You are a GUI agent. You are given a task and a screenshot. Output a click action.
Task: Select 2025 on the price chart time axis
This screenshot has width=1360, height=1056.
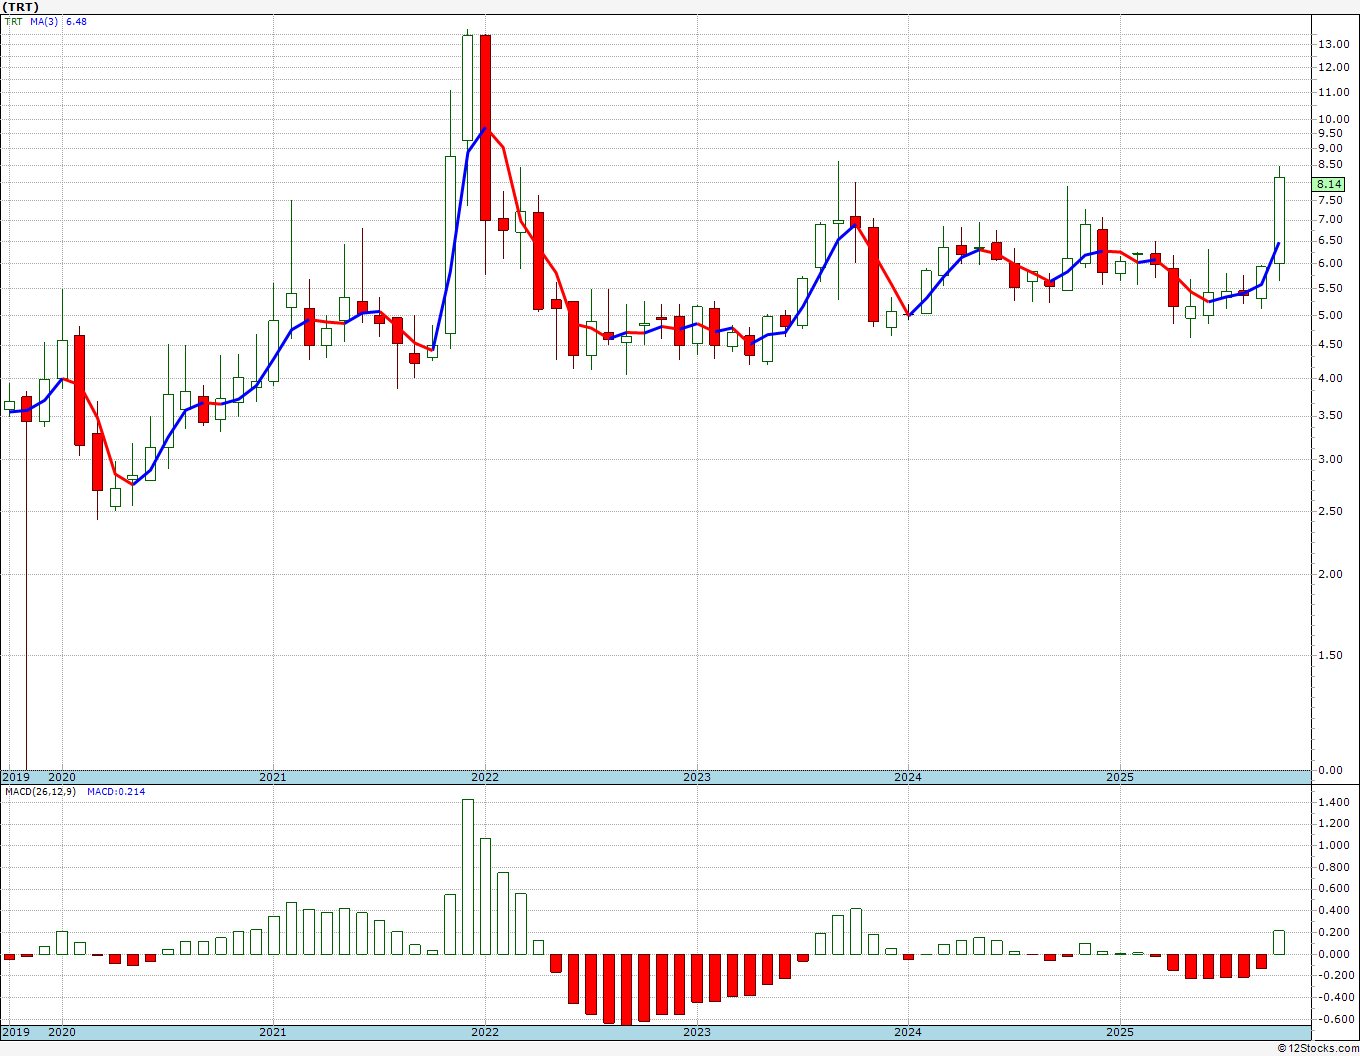coord(1120,777)
